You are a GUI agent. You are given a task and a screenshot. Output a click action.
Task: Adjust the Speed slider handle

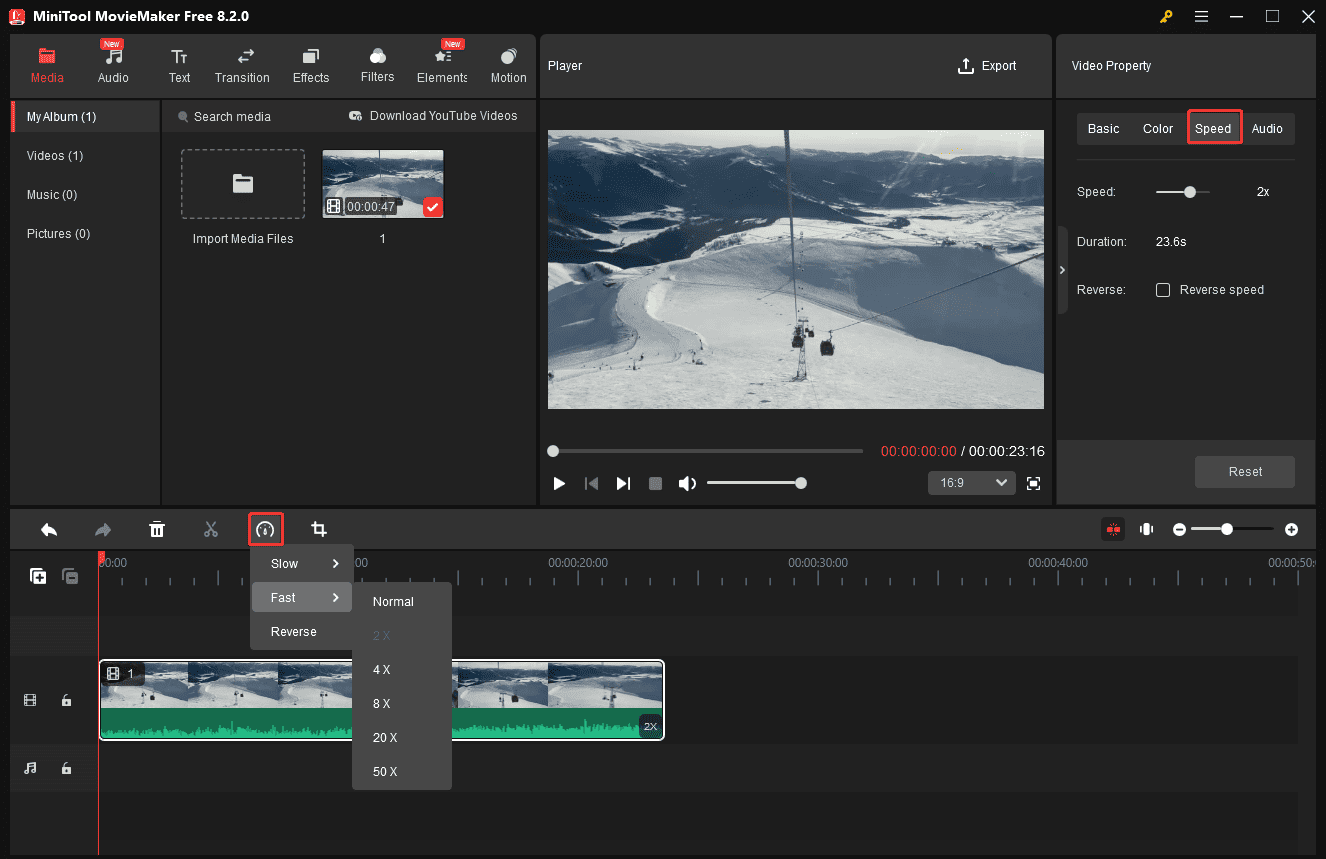coord(1190,192)
